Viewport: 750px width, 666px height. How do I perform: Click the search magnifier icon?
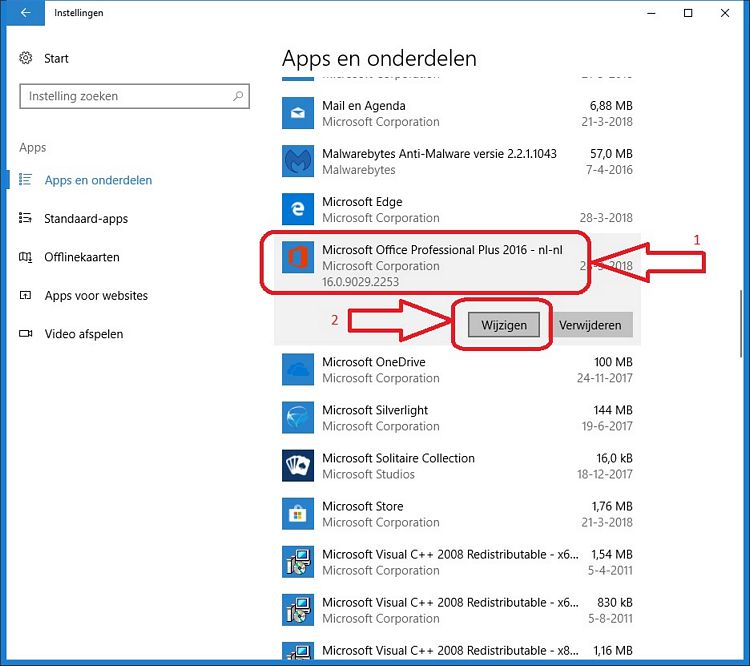238,96
